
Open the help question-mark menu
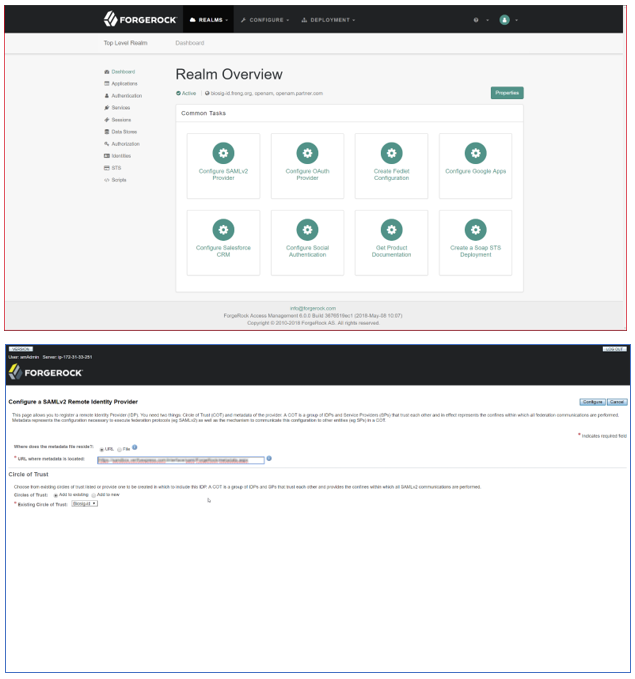[x=481, y=20]
